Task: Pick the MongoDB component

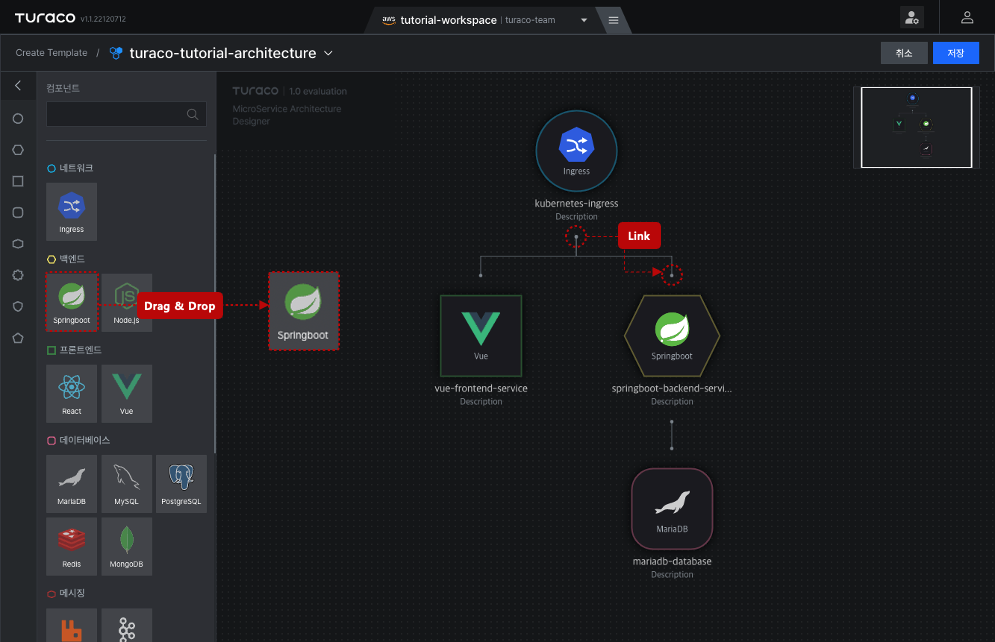Action: (126, 546)
